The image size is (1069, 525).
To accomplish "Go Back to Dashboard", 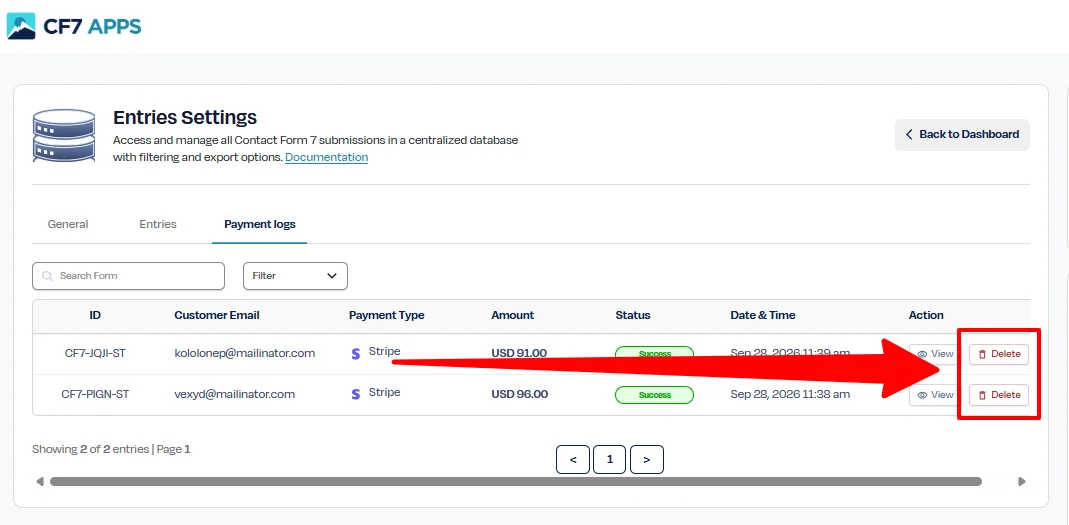I will (962, 134).
